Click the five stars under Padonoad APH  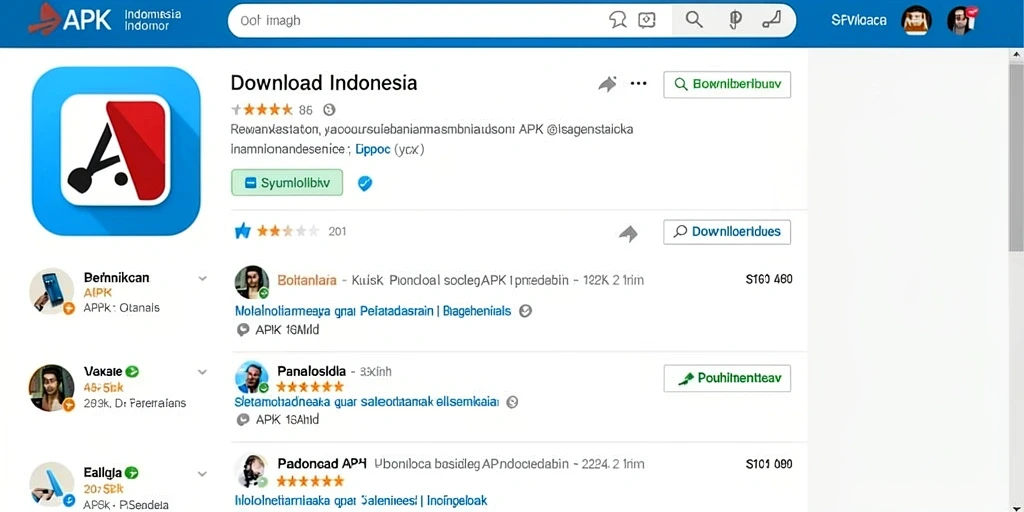click(310, 481)
